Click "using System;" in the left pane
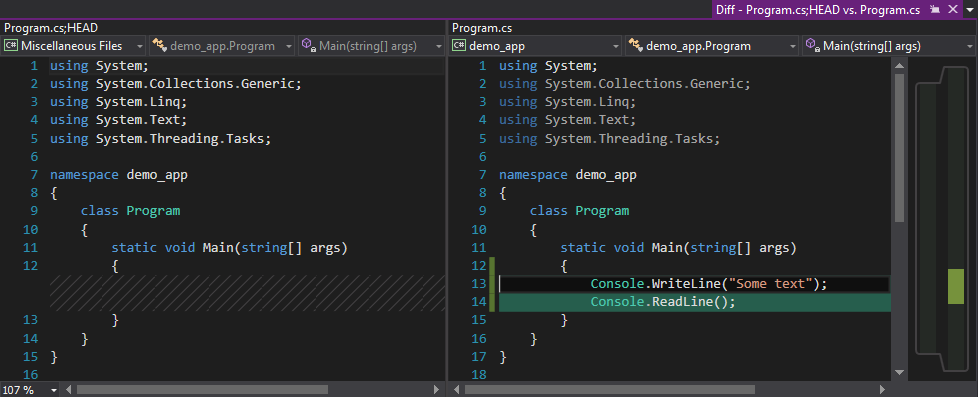Screen dimensions: 978x397 click(99, 66)
